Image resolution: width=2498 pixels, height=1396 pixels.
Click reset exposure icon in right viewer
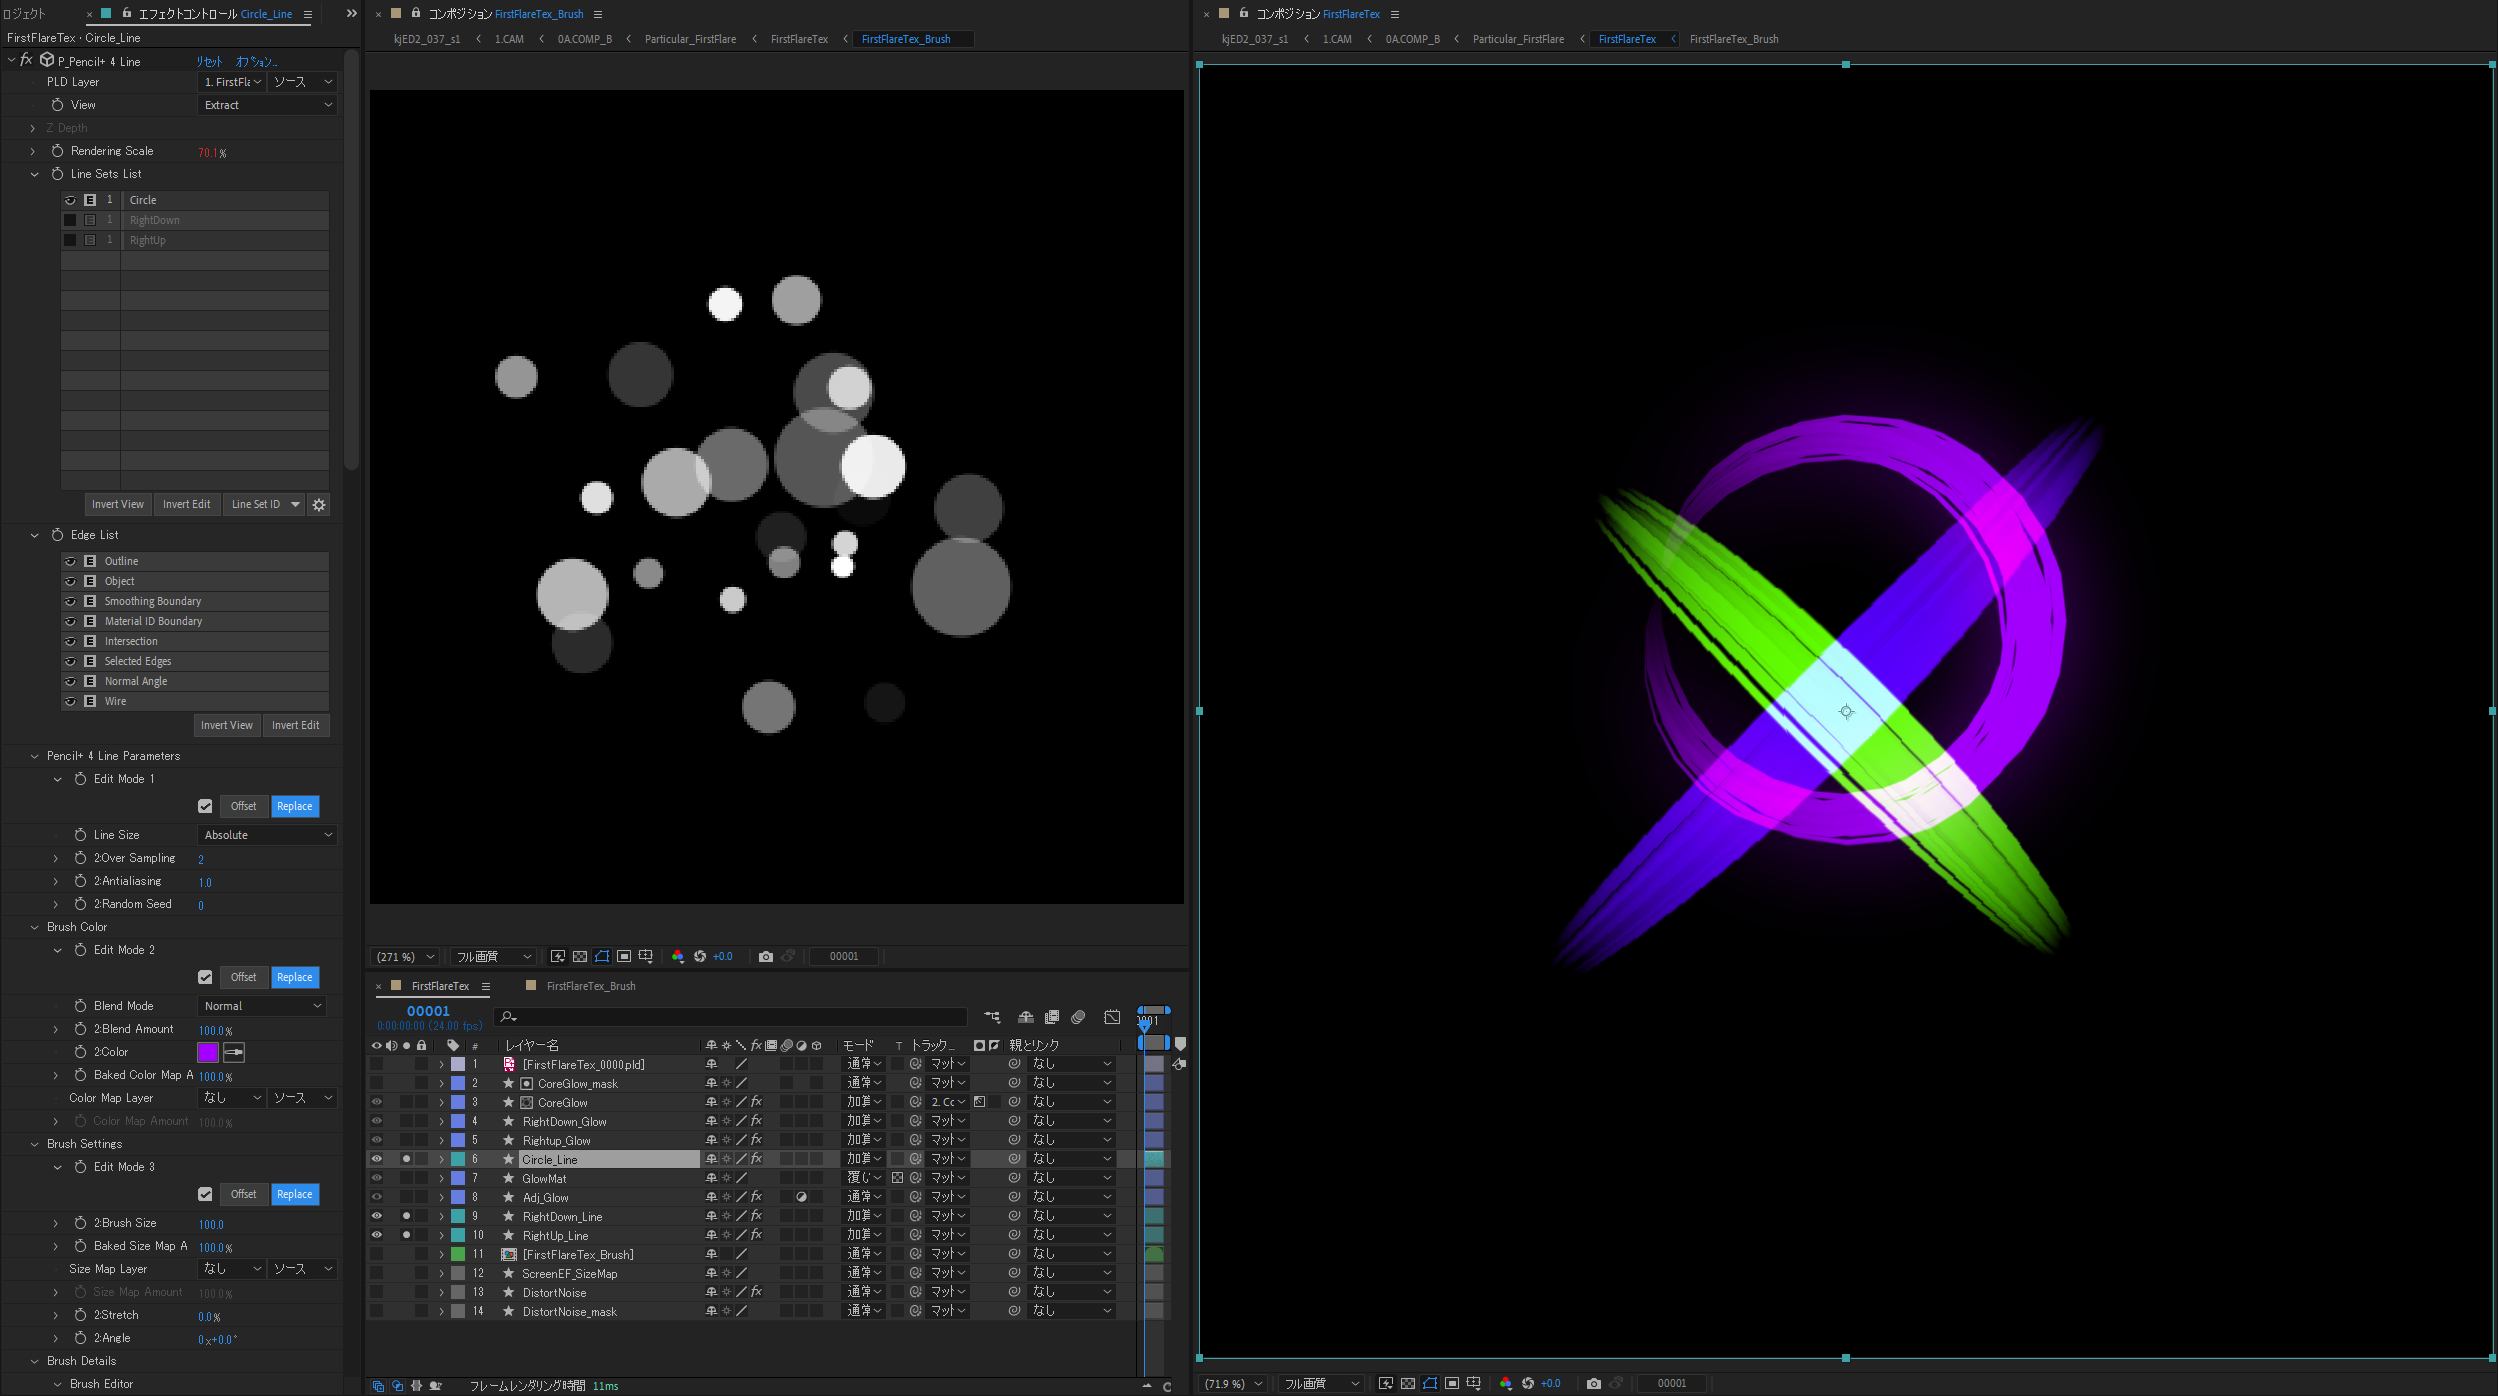[x=1527, y=1383]
